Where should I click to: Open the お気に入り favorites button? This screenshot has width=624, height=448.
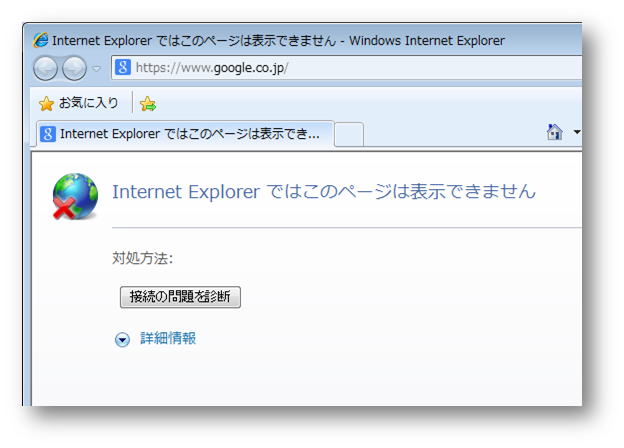79,103
